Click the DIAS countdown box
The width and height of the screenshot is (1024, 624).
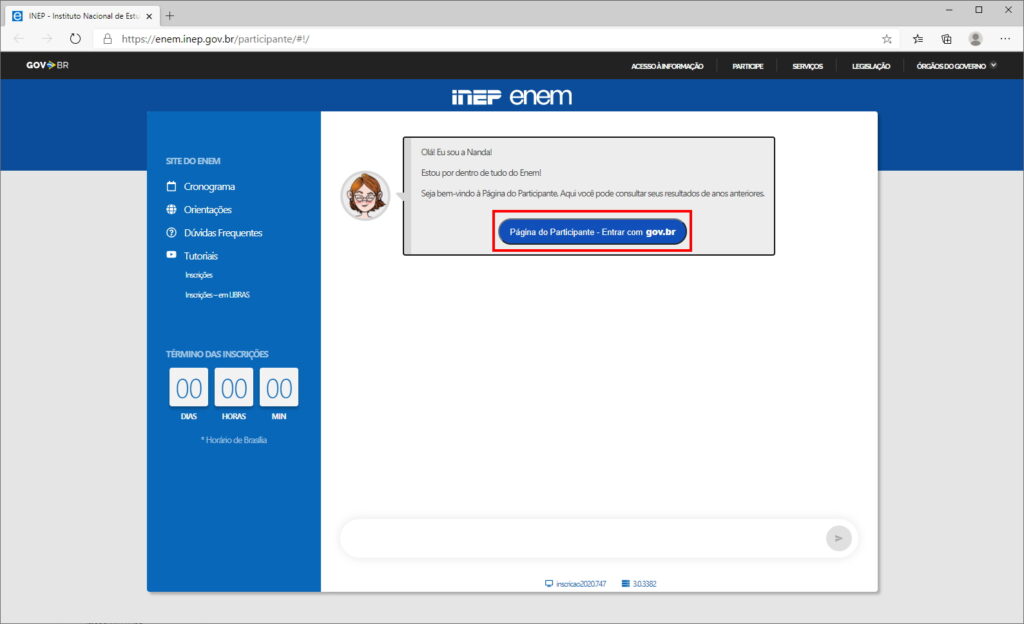(x=189, y=387)
